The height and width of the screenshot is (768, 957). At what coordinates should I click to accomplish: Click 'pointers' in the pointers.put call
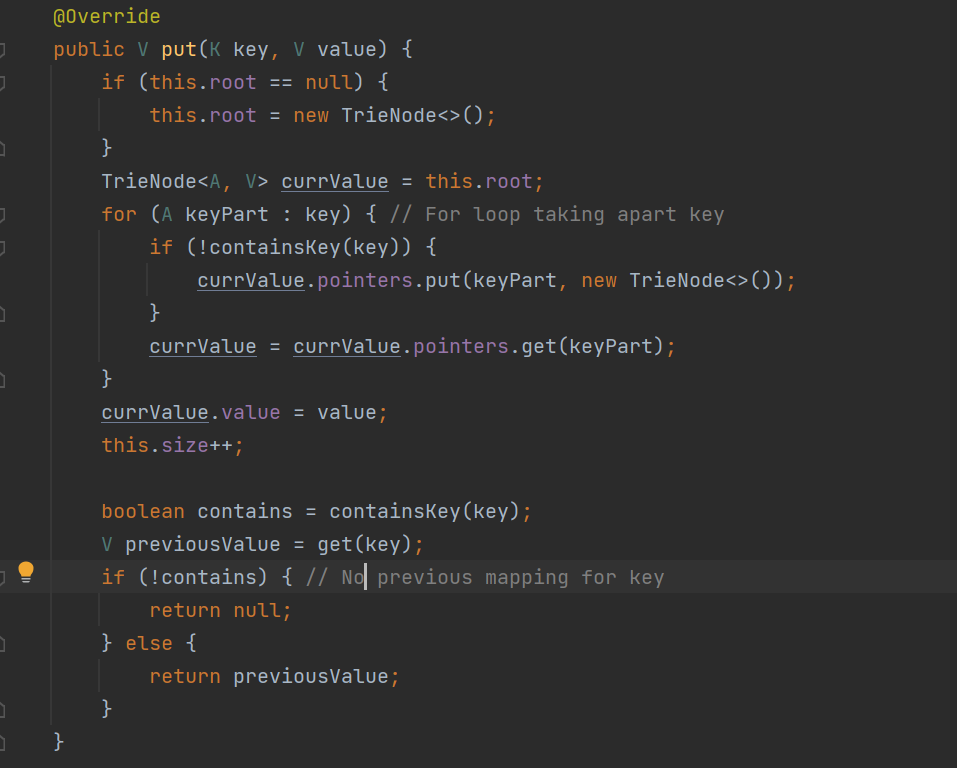365,280
